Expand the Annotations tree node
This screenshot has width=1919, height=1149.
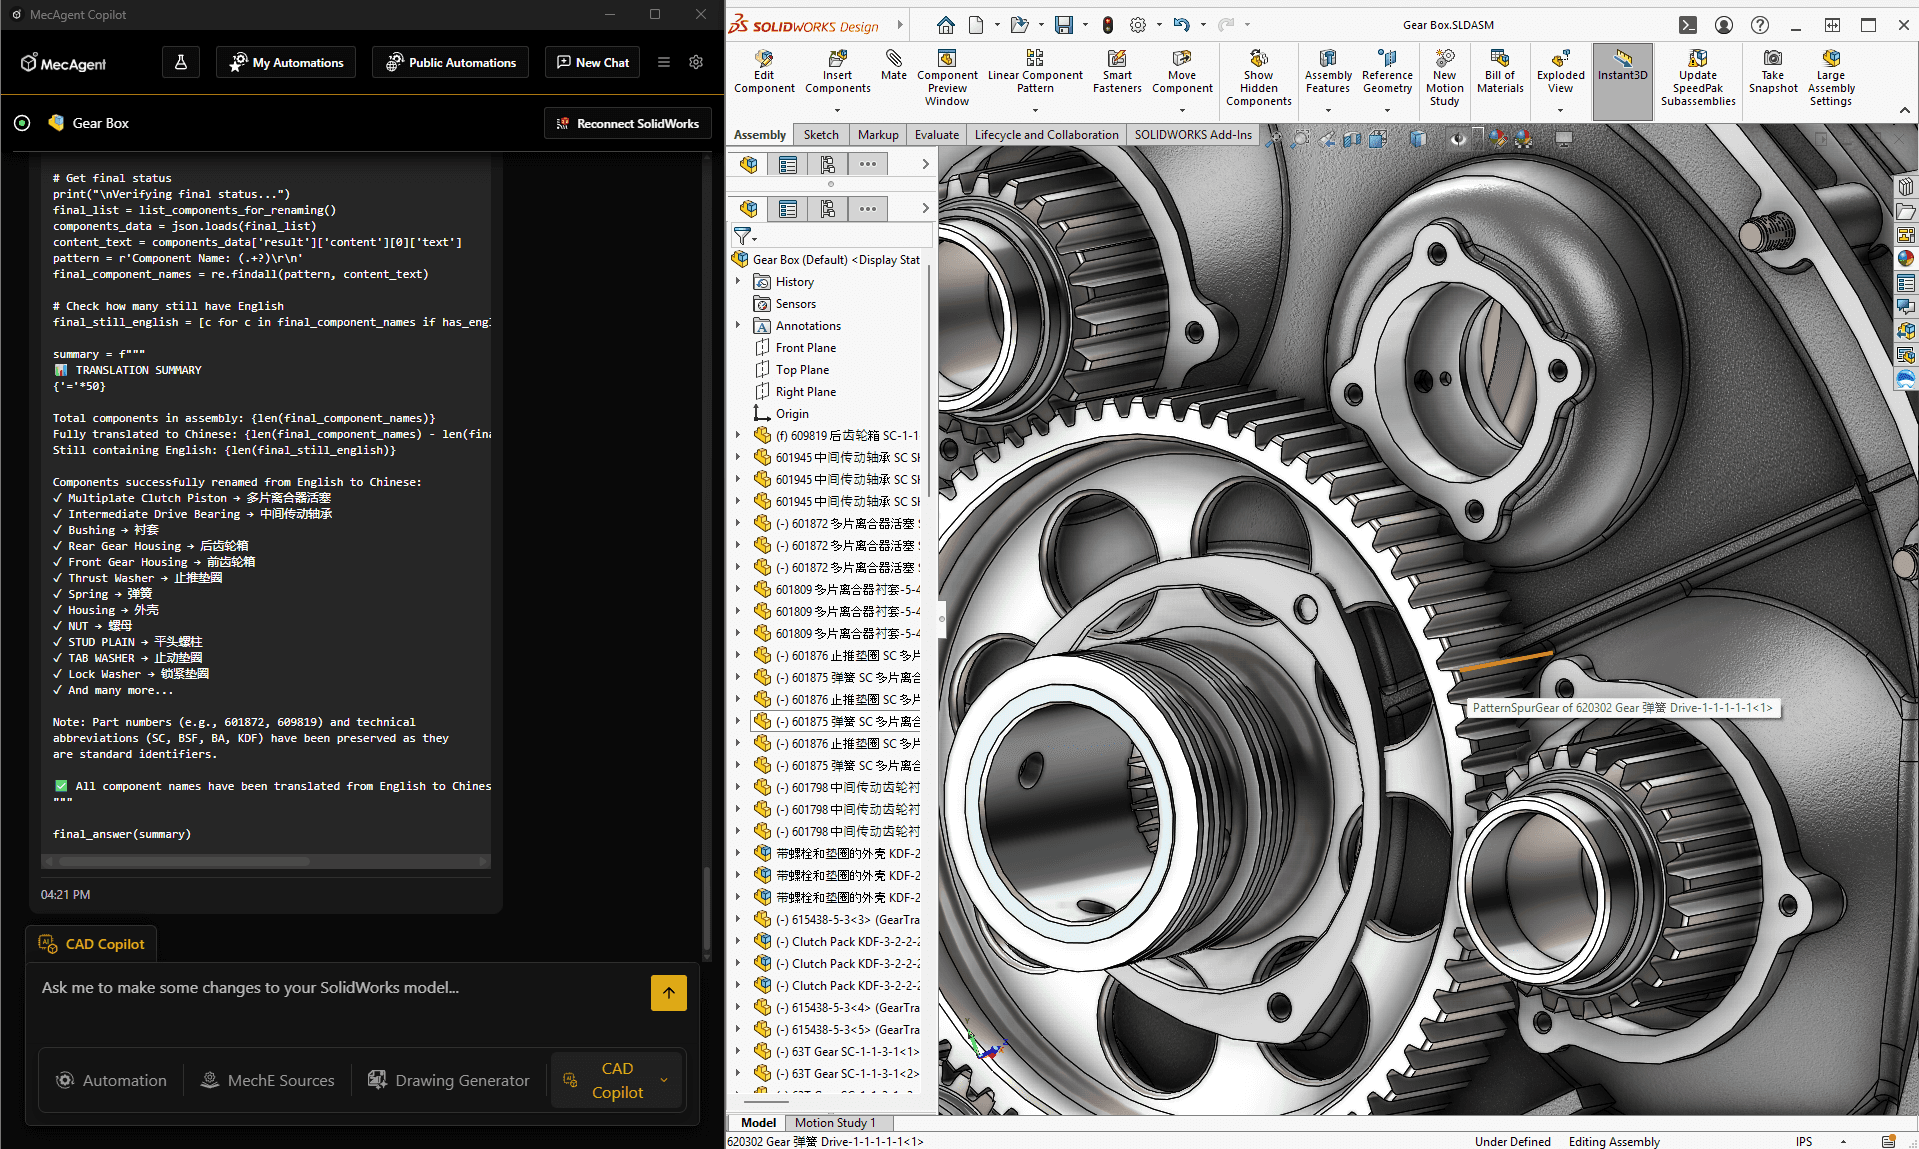tap(738, 326)
